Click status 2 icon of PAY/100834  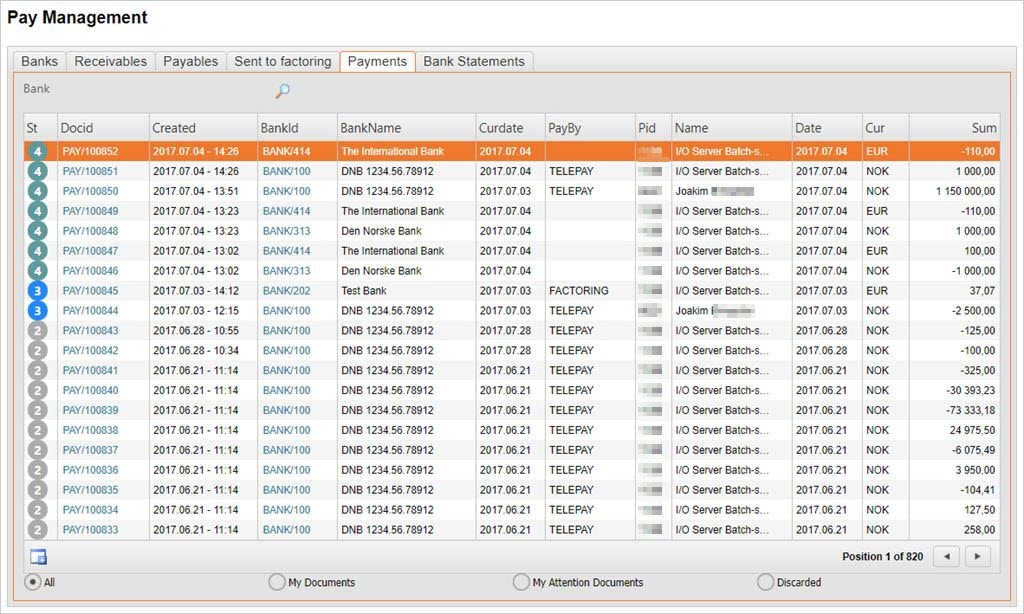pos(37,510)
